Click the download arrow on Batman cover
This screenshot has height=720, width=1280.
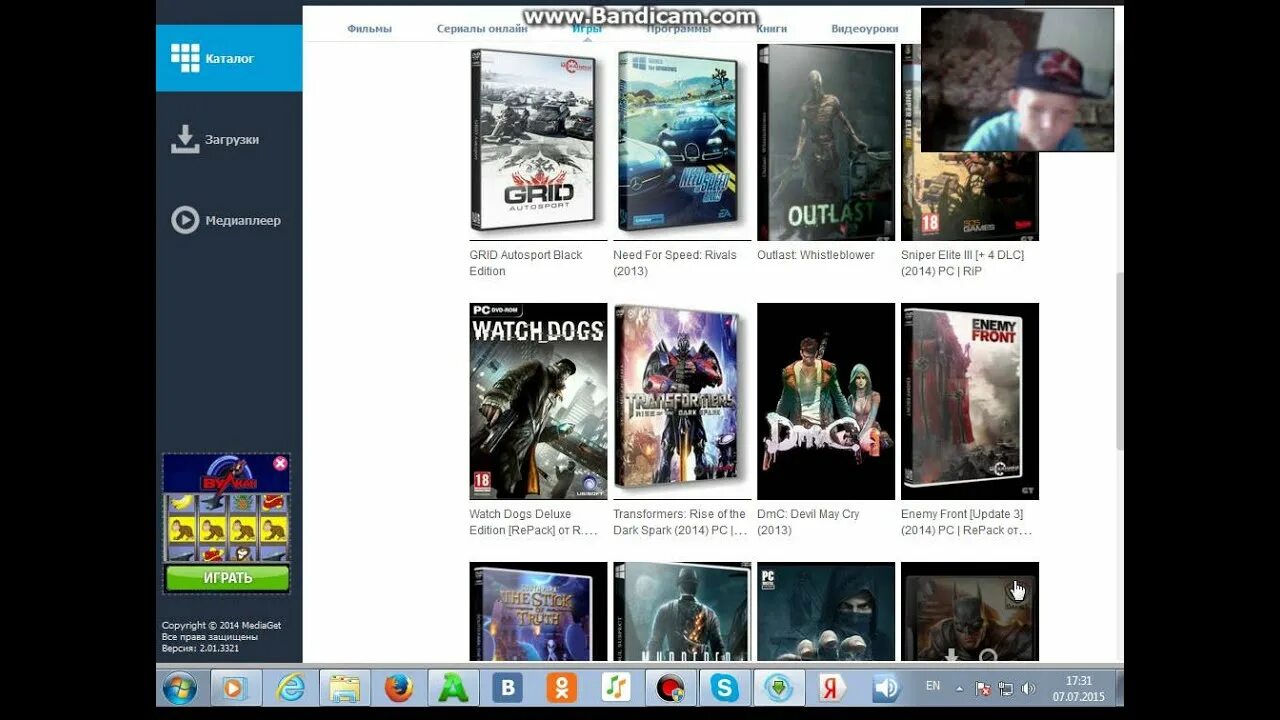(952, 656)
